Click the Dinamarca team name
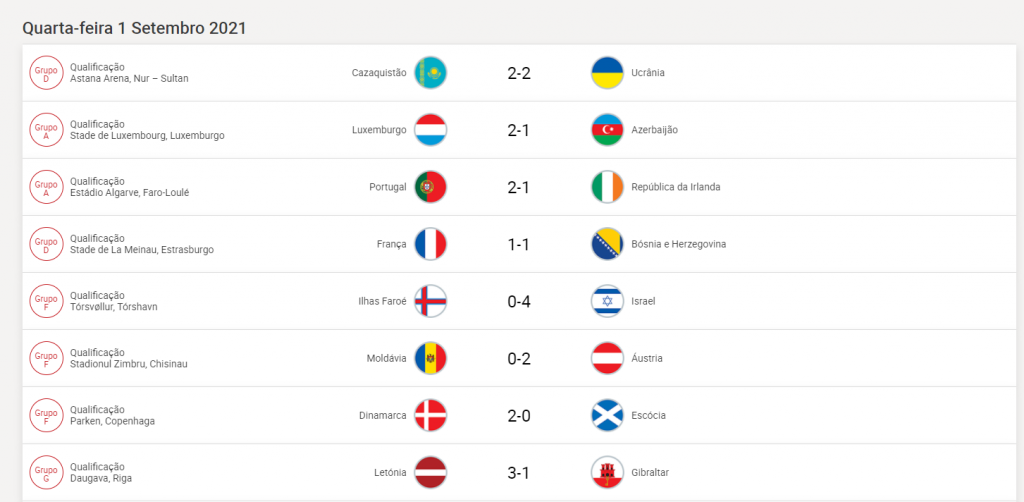This screenshot has width=1024, height=502. tap(383, 416)
